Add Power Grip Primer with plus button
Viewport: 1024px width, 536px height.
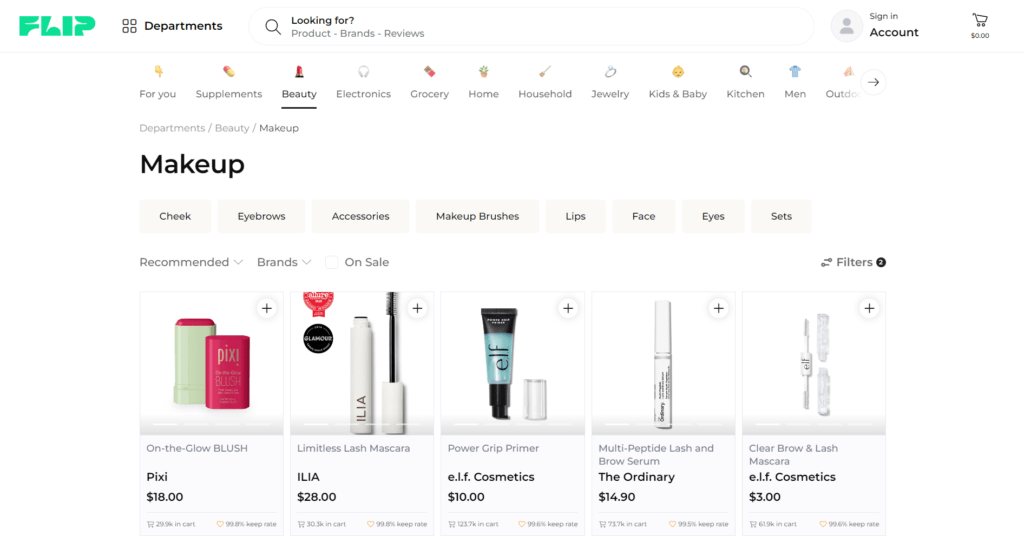(568, 308)
